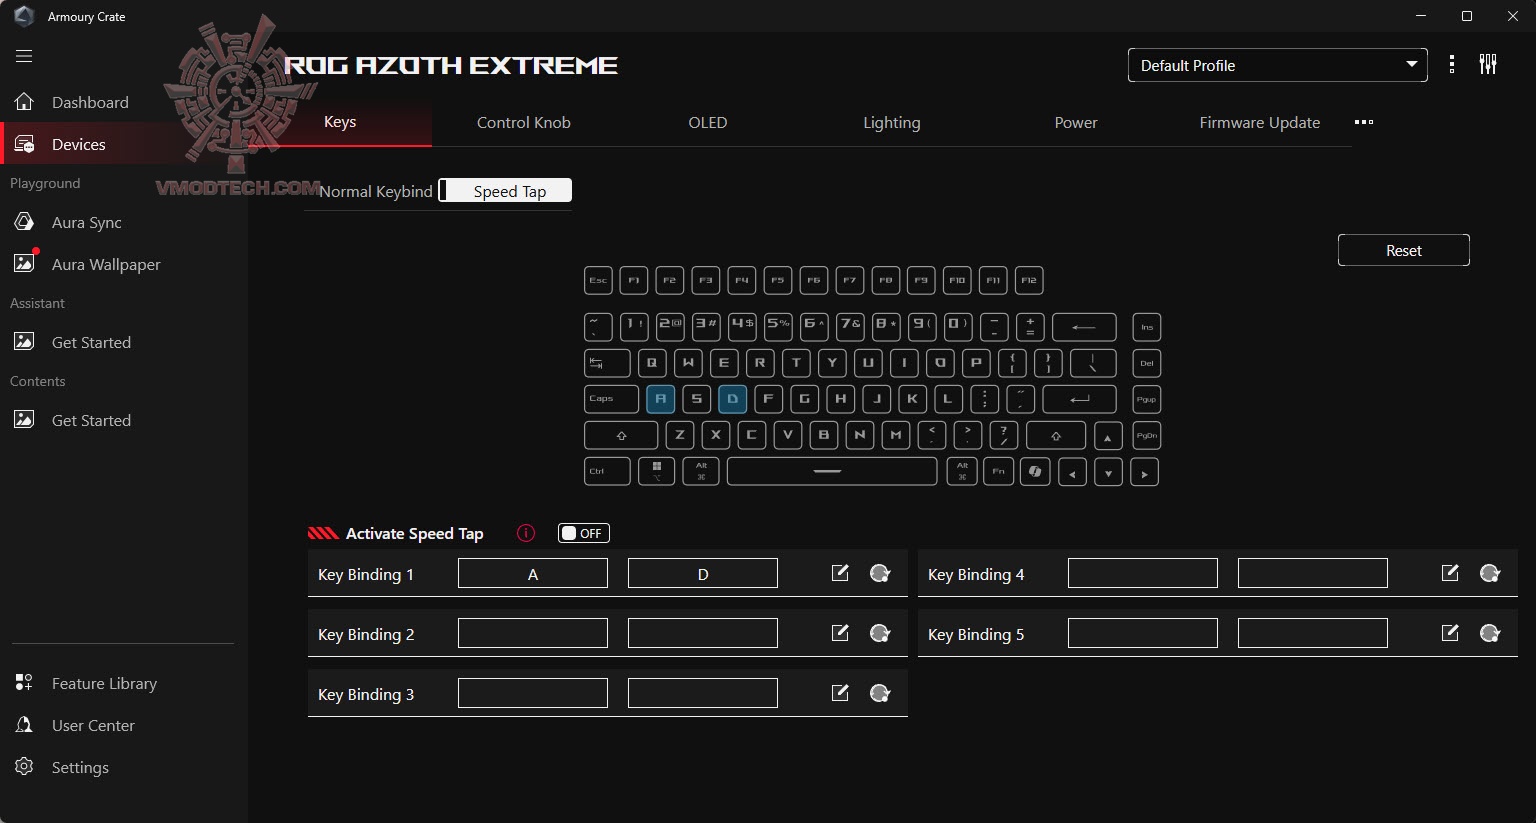Click the Reset button
The height and width of the screenshot is (823, 1536).
(x=1404, y=250)
